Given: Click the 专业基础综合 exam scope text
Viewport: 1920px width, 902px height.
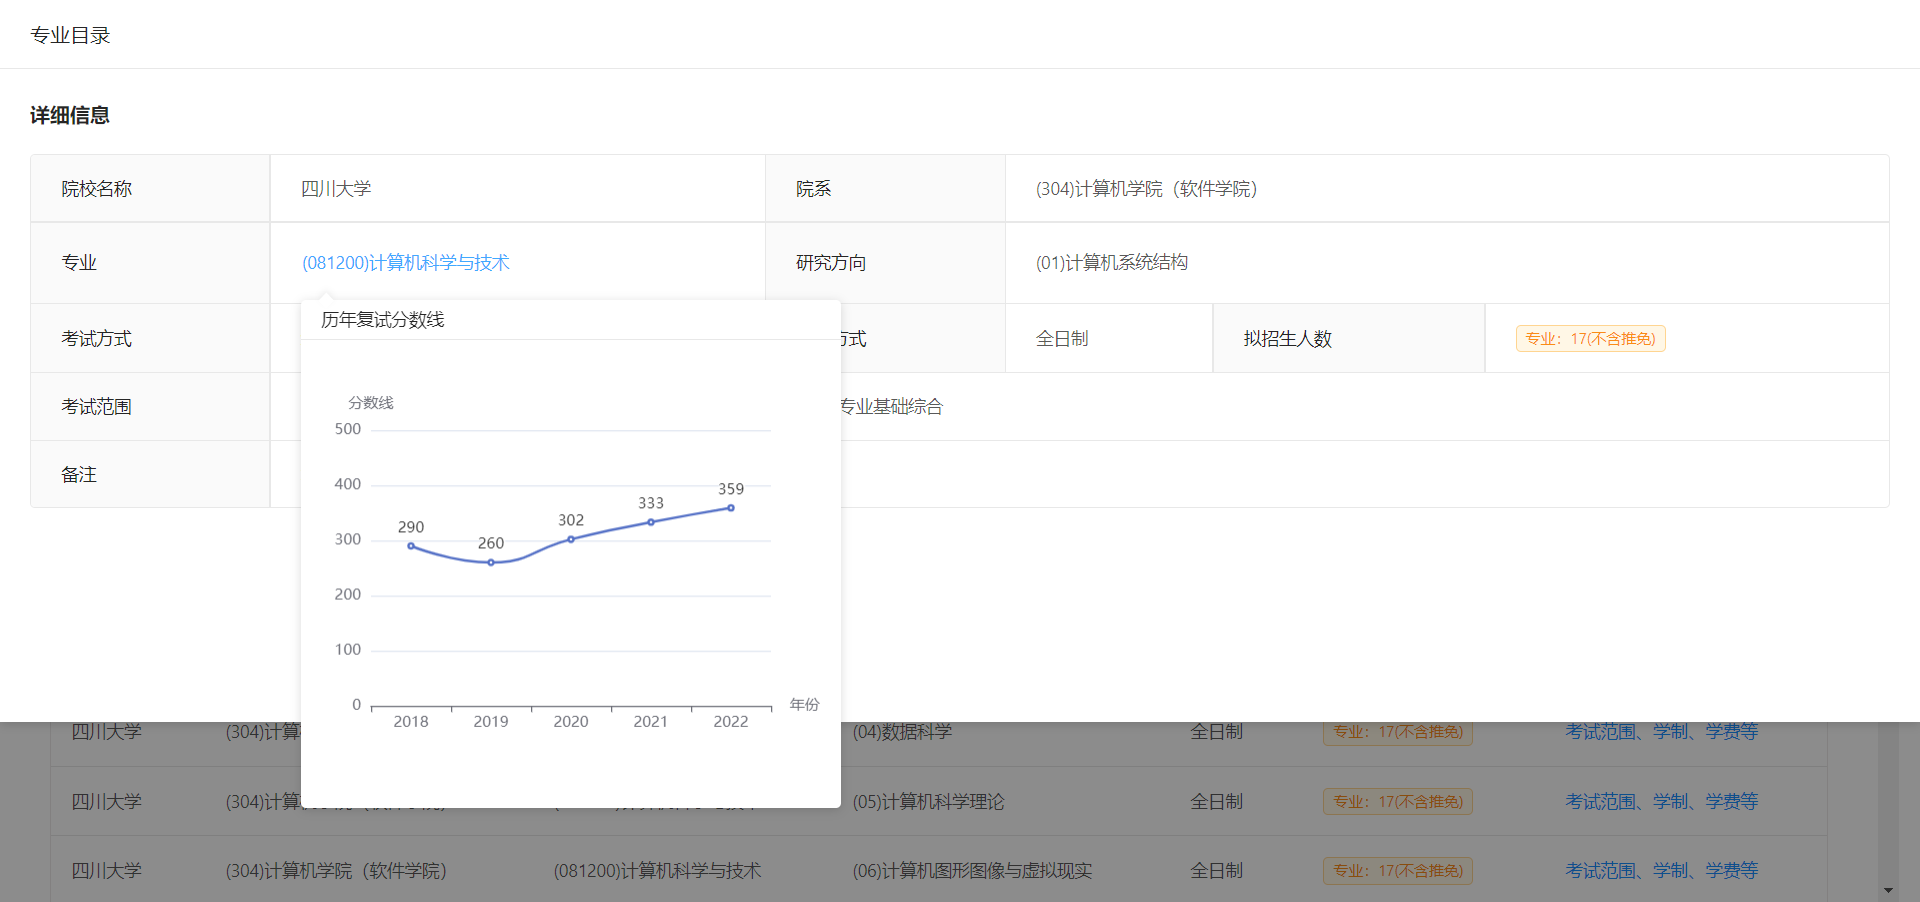Looking at the screenshot, I should pyautogui.click(x=891, y=407).
